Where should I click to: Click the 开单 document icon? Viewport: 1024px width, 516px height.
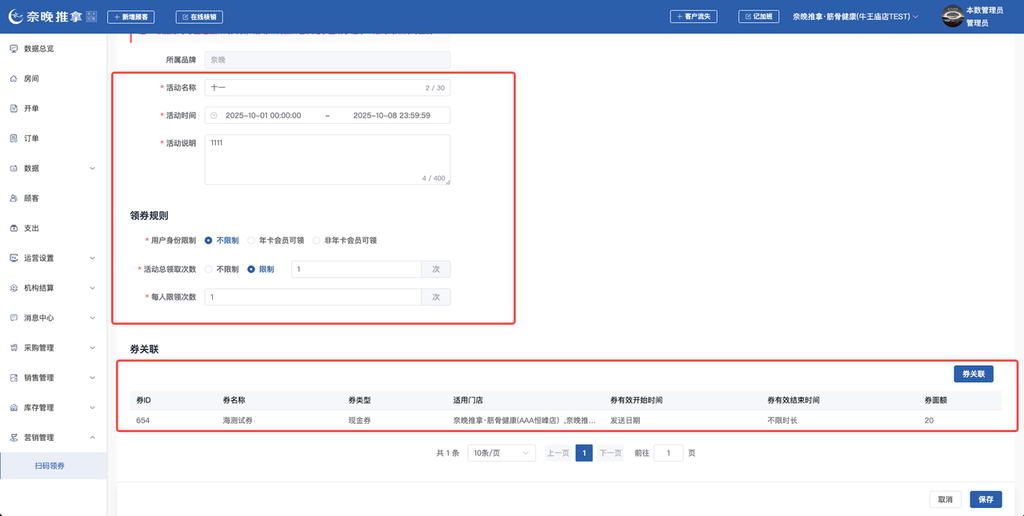point(14,108)
